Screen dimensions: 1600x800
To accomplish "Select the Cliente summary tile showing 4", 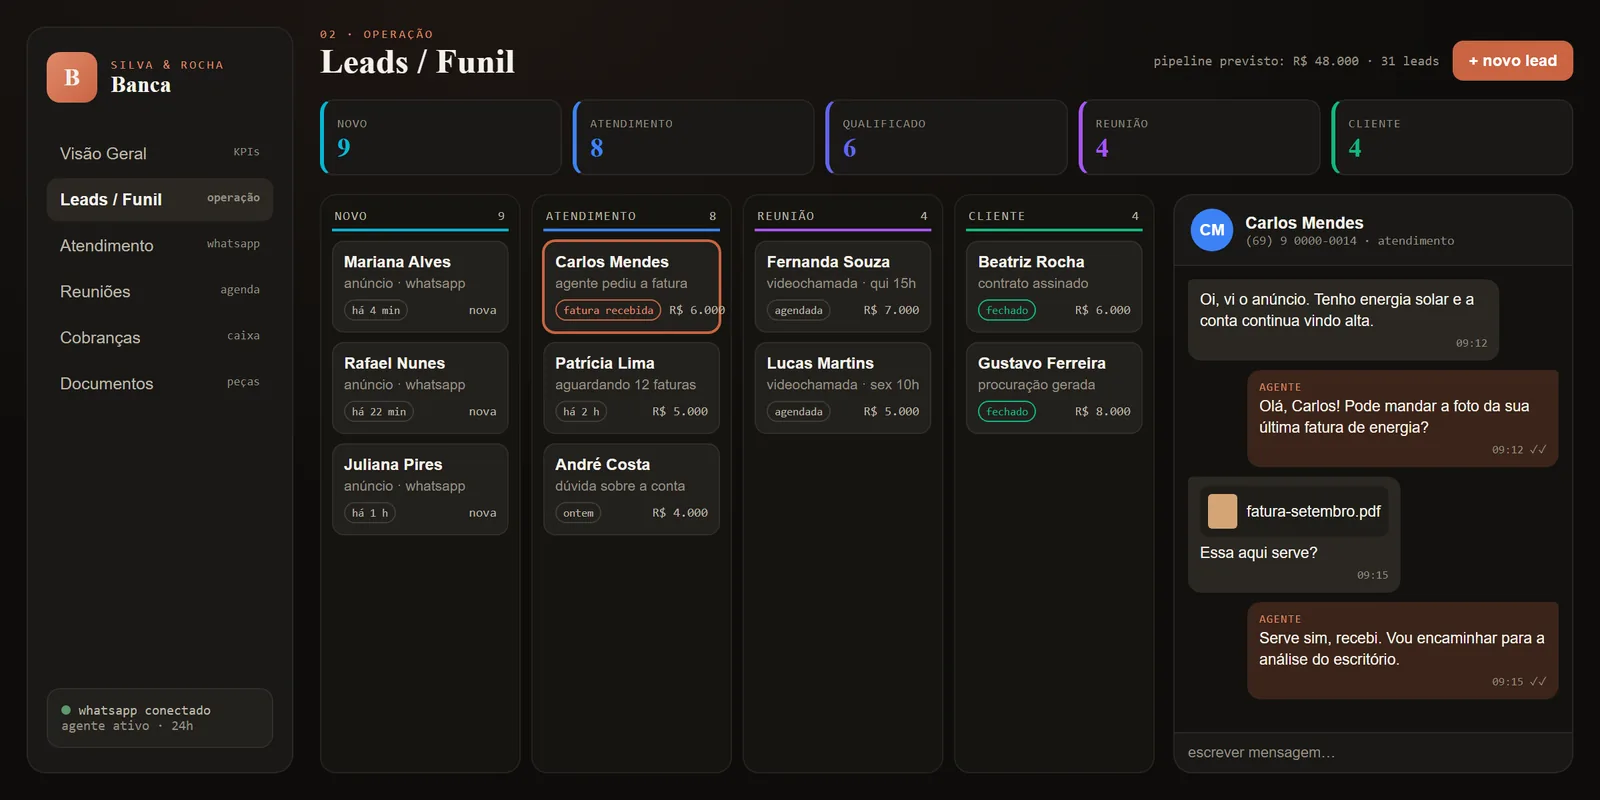I will [1452, 137].
